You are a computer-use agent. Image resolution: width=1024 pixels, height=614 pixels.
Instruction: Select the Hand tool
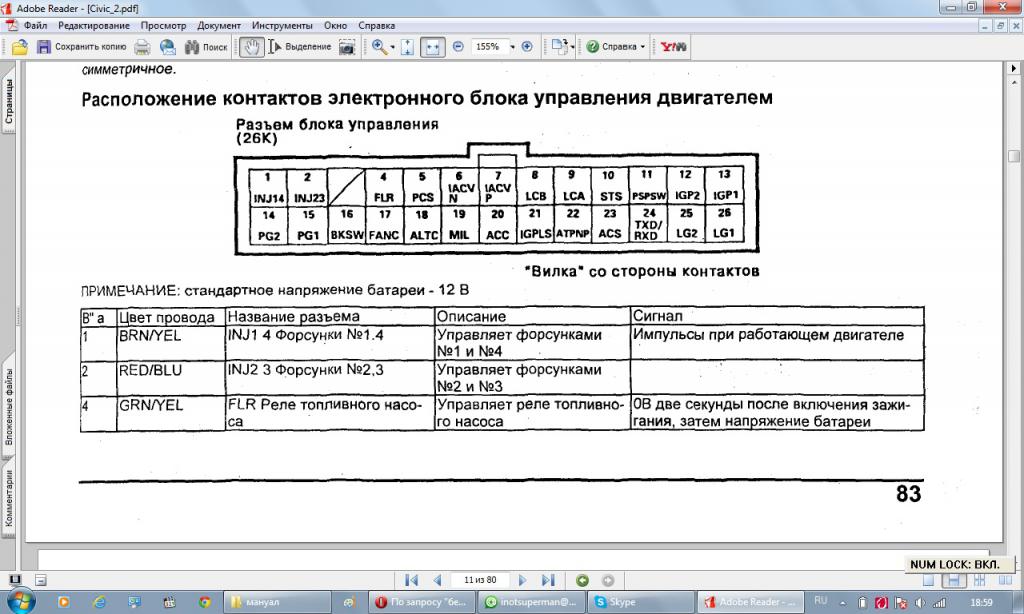[251, 47]
